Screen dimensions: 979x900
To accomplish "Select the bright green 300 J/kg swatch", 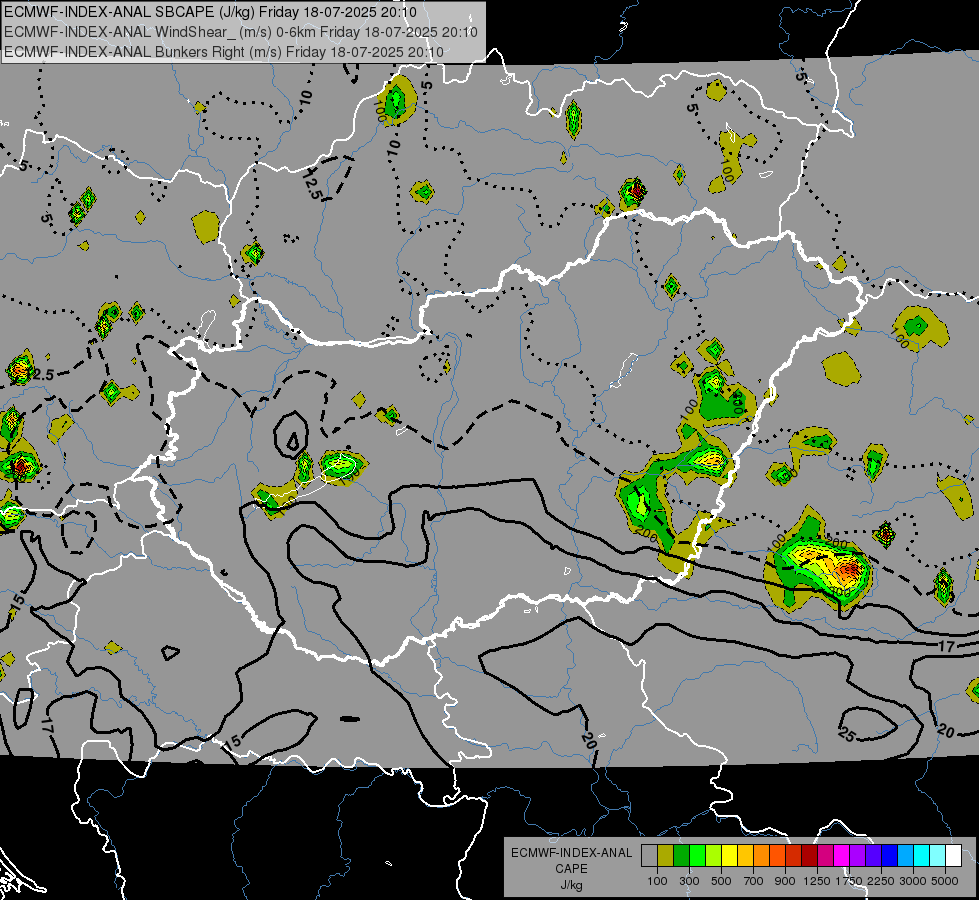I will pos(697,856).
